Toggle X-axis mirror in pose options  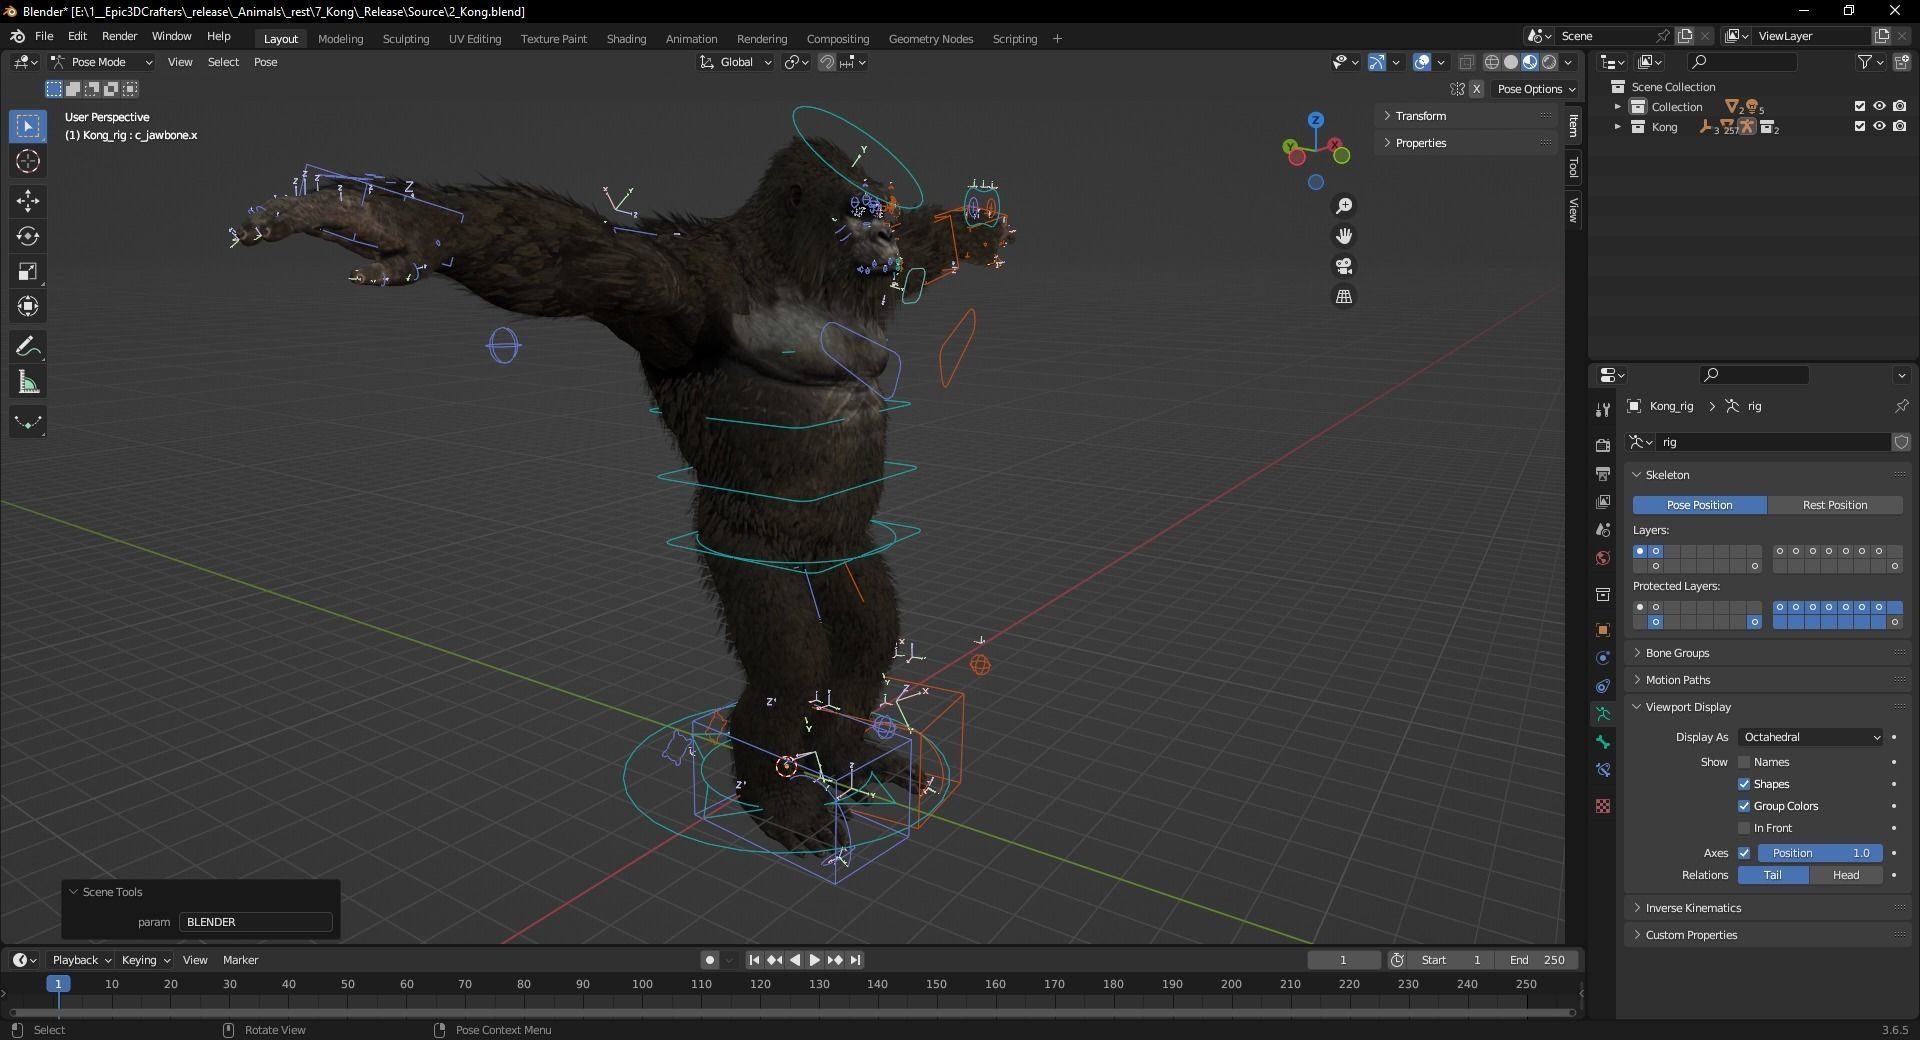pyautogui.click(x=1476, y=89)
